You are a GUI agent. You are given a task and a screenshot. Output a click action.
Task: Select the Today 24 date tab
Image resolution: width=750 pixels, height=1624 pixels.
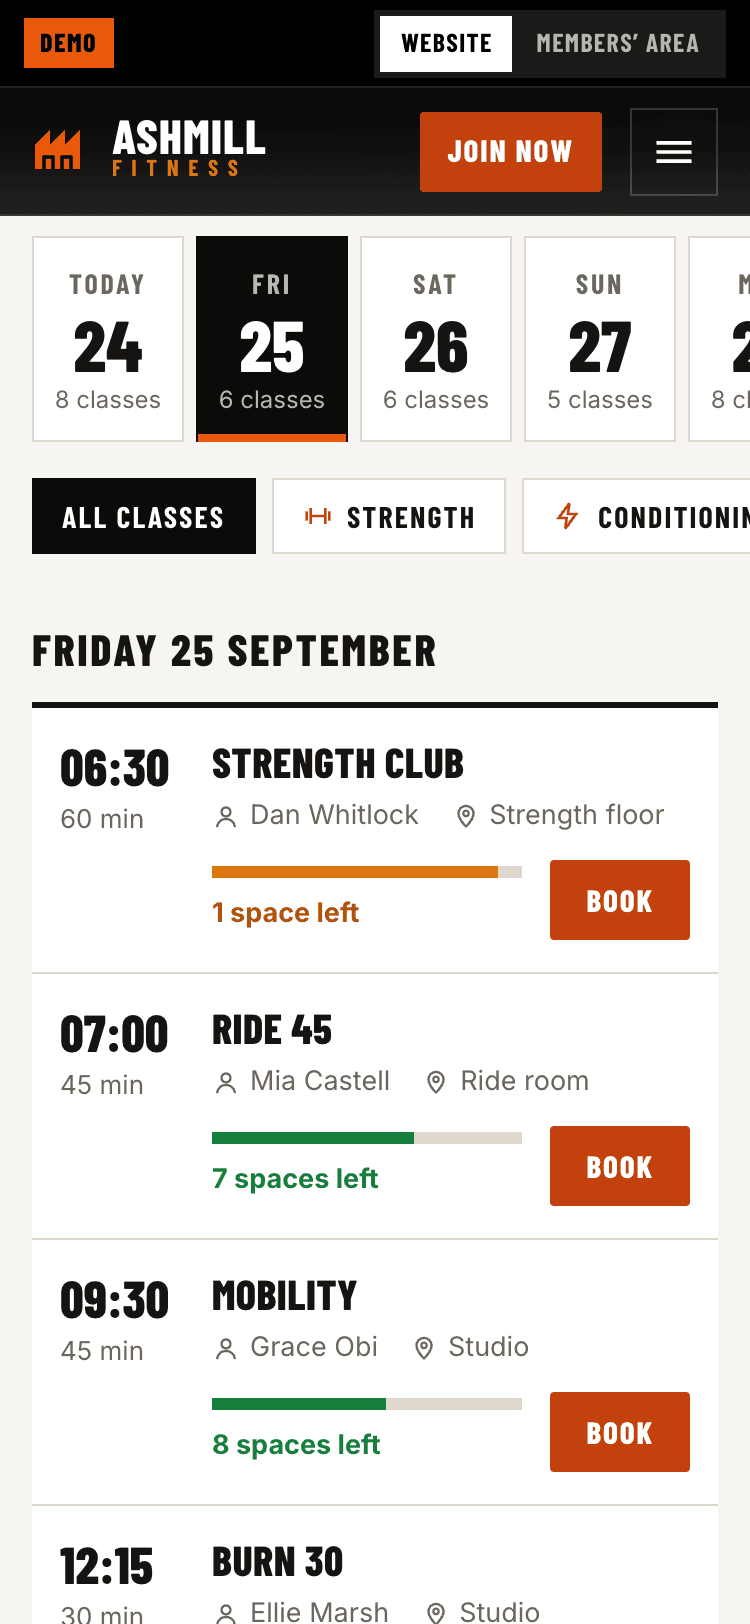coord(108,339)
